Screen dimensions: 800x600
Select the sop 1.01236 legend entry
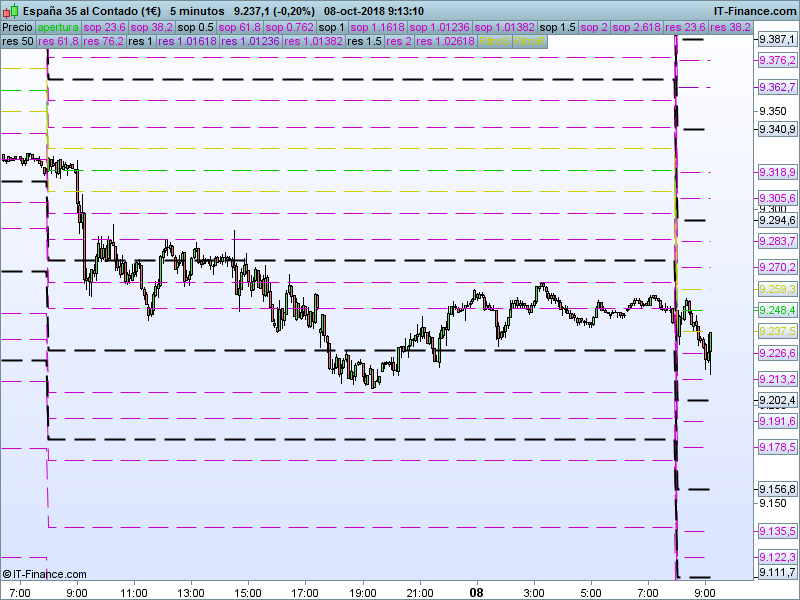click(439, 28)
